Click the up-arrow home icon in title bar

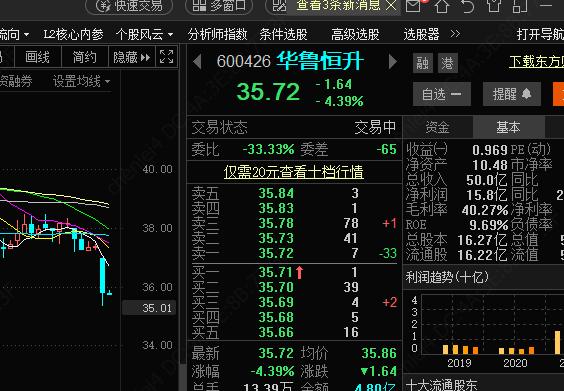click(442, 6)
